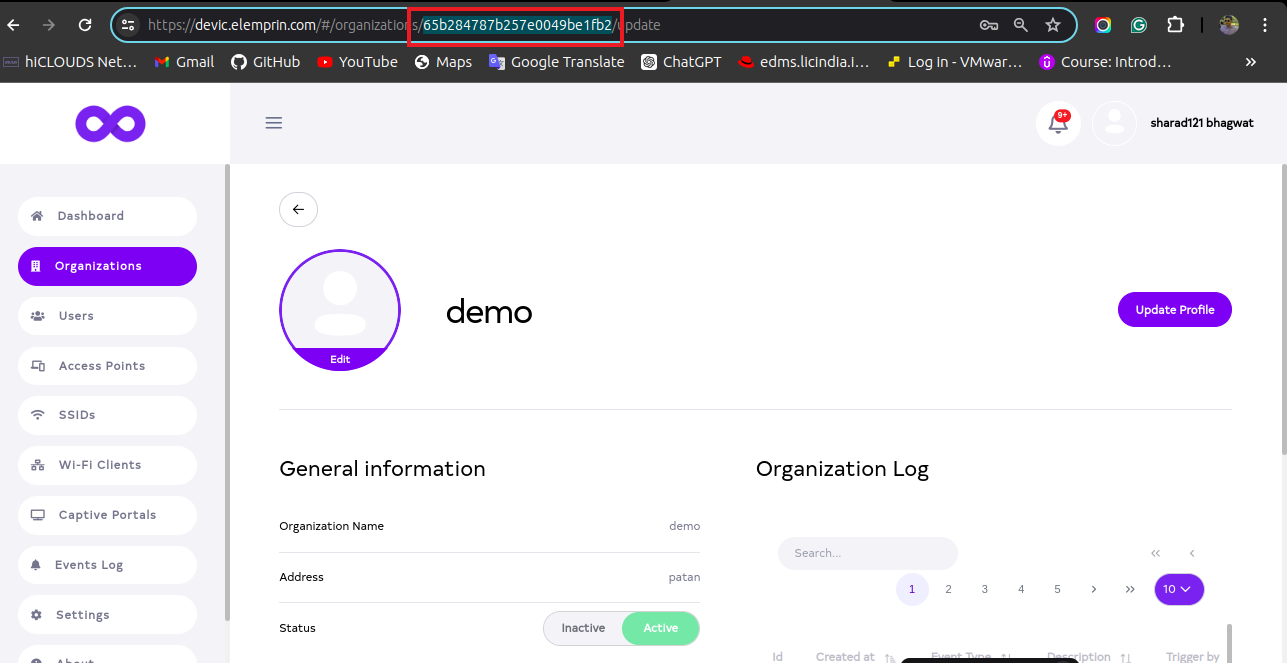This screenshot has width=1287, height=663.
Task: Click the purple infinity logo
Action: click(110, 124)
